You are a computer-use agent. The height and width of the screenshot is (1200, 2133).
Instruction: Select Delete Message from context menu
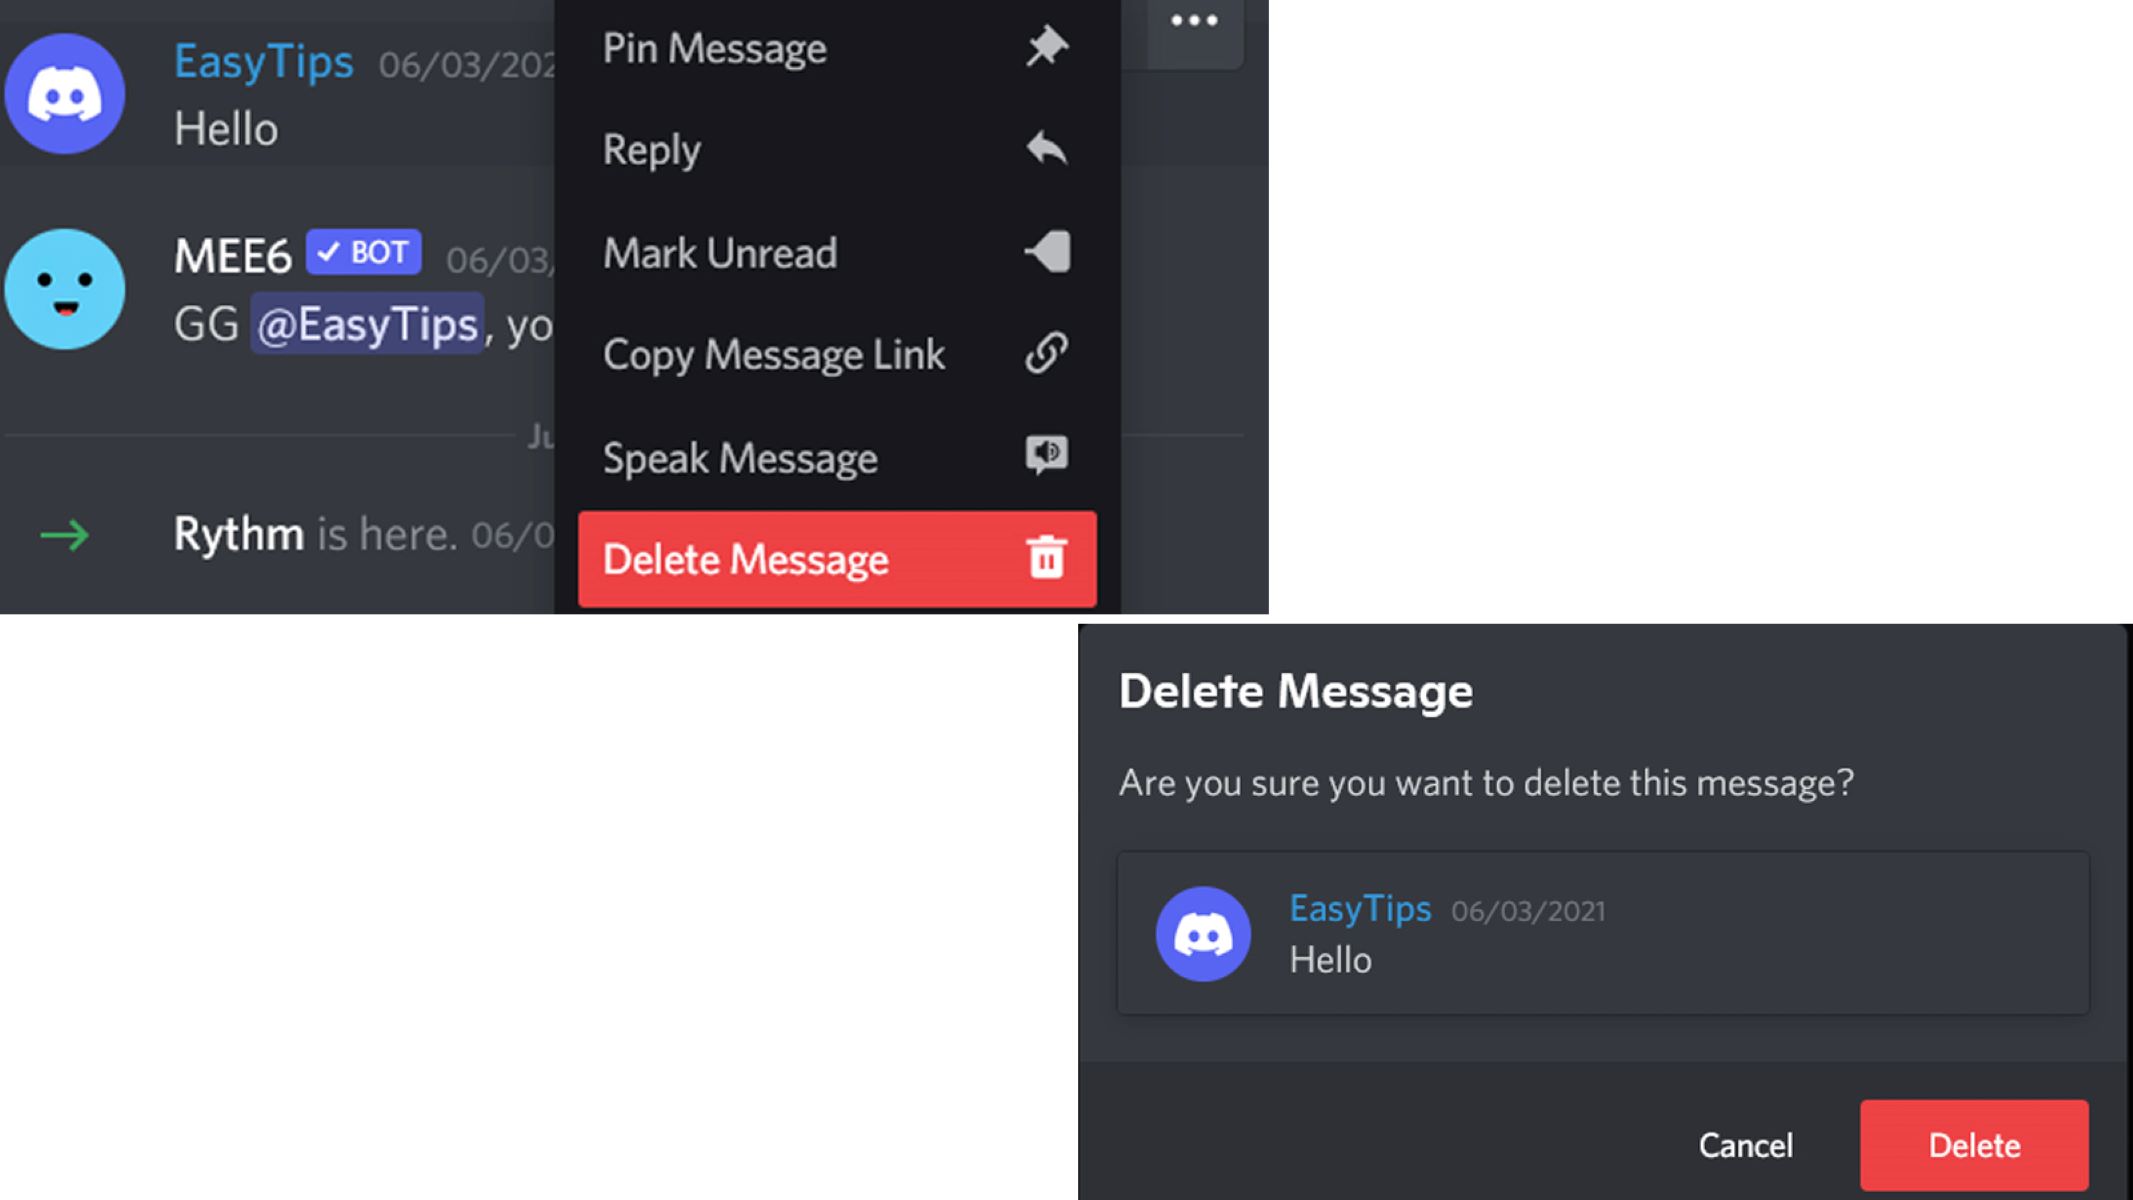[836, 560]
